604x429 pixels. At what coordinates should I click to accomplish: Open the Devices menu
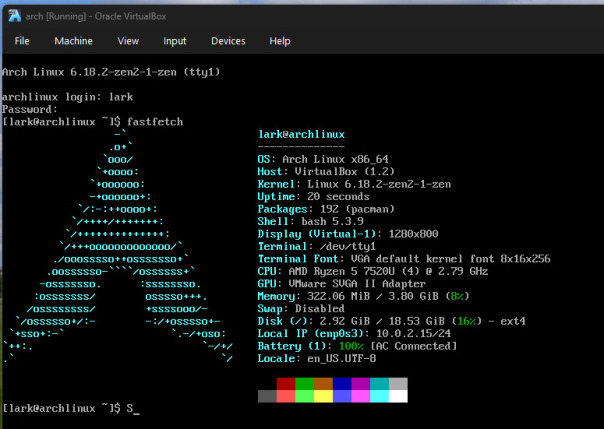coord(228,41)
